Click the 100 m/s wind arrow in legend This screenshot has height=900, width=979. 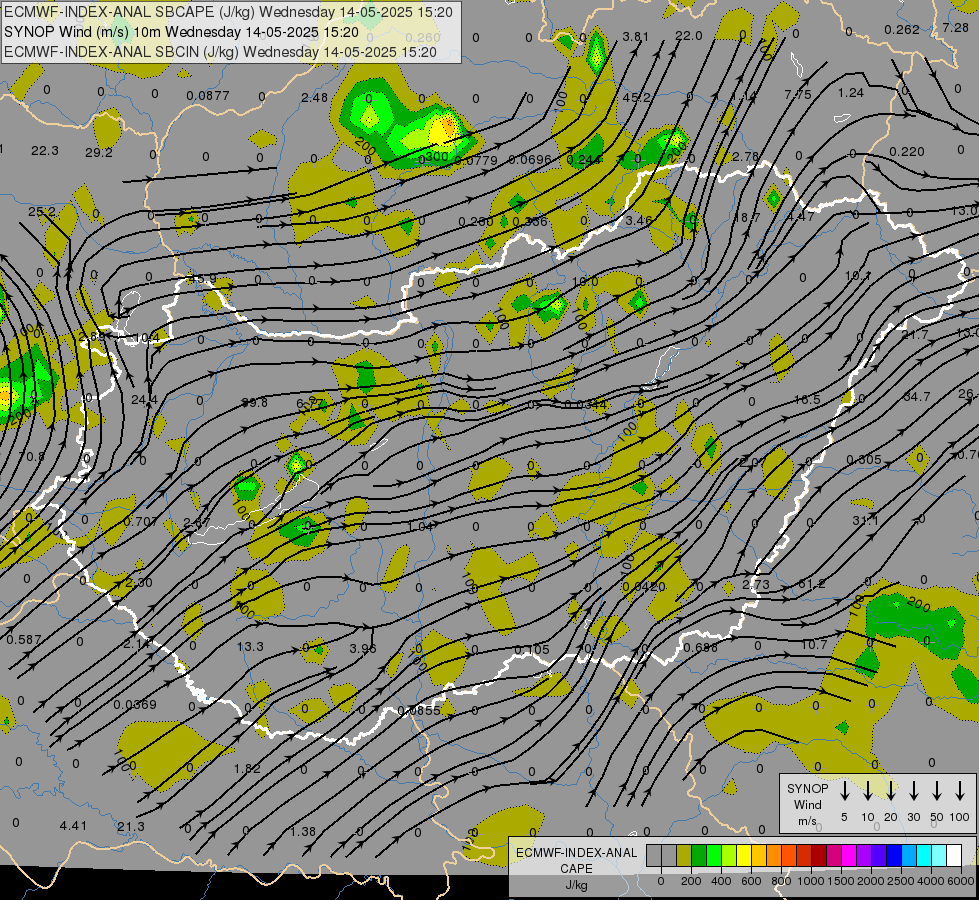(960, 791)
